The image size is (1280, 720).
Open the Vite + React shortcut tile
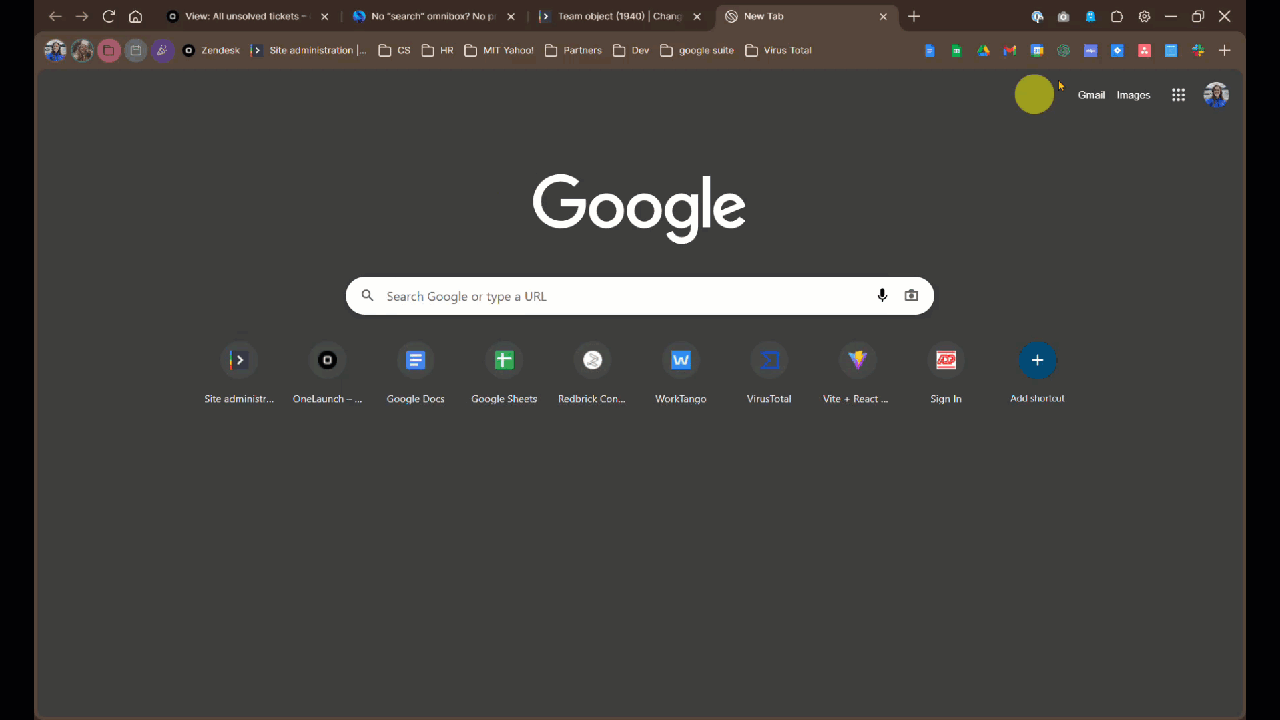[x=857, y=374]
